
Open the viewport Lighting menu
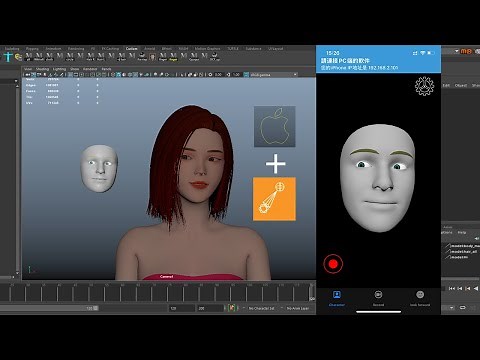point(59,69)
